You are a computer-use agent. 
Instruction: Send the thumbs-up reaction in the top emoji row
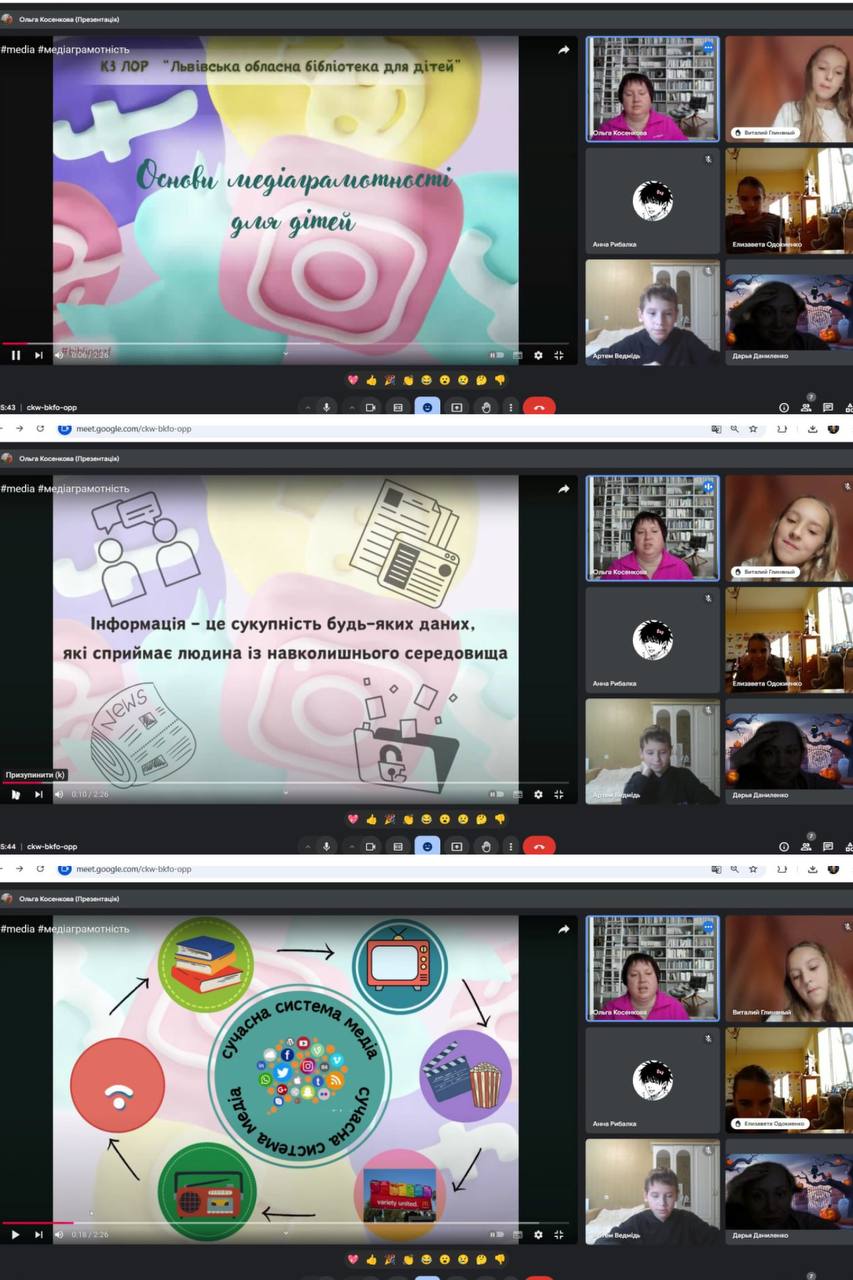click(371, 380)
